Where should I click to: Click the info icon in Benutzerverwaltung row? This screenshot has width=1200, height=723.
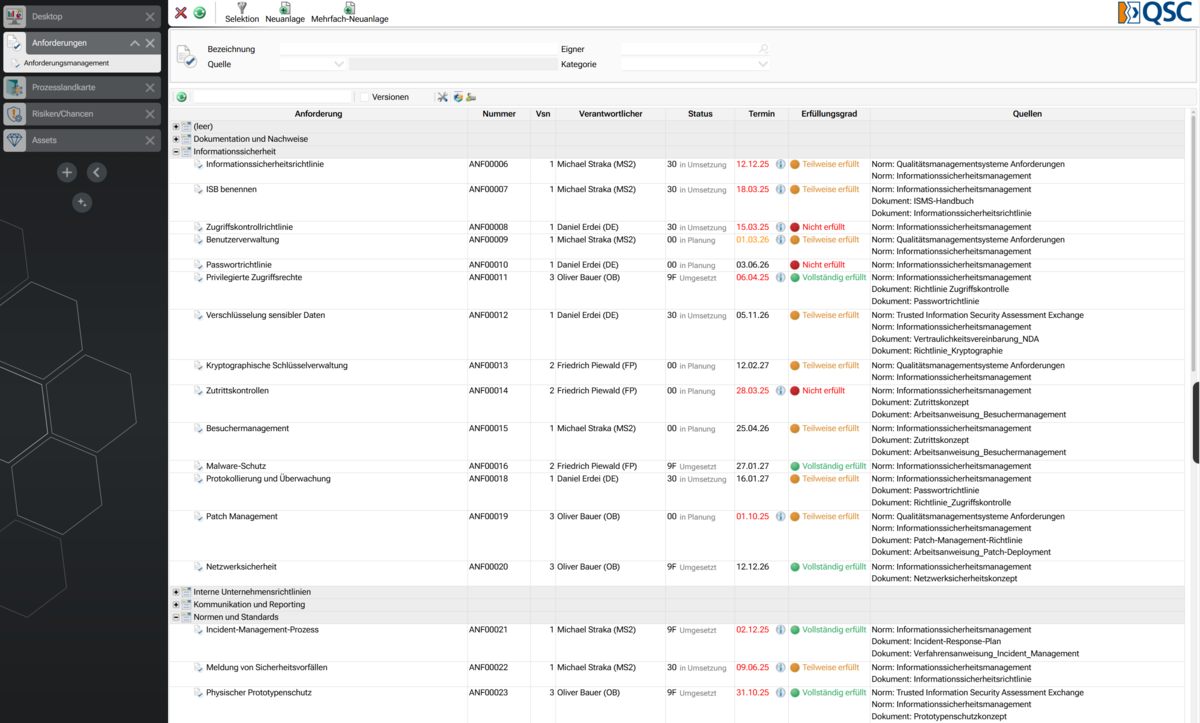[x=781, y=240]
